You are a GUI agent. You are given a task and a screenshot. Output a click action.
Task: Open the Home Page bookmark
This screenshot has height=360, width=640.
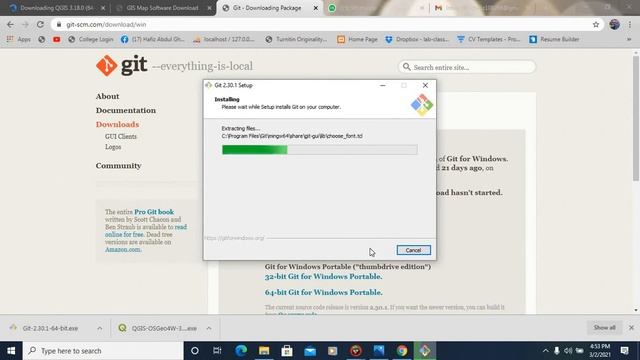pyautogui.click(x=357, y=40)
